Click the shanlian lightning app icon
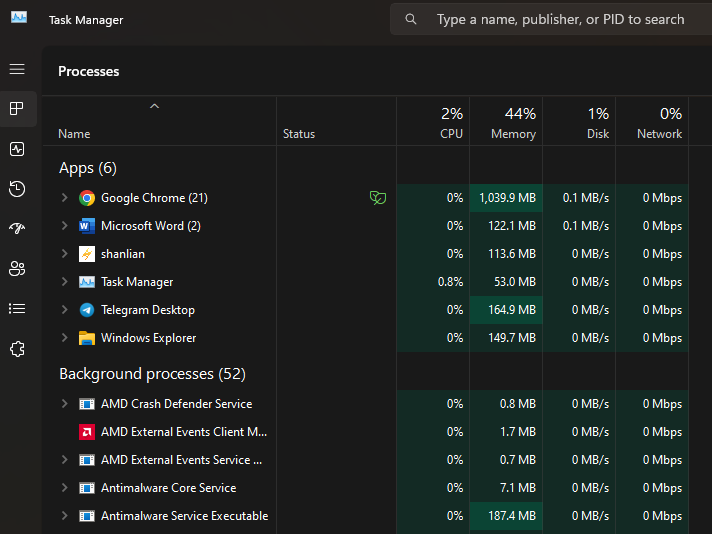This screenshot has width=712, height=534. point(87,254)
